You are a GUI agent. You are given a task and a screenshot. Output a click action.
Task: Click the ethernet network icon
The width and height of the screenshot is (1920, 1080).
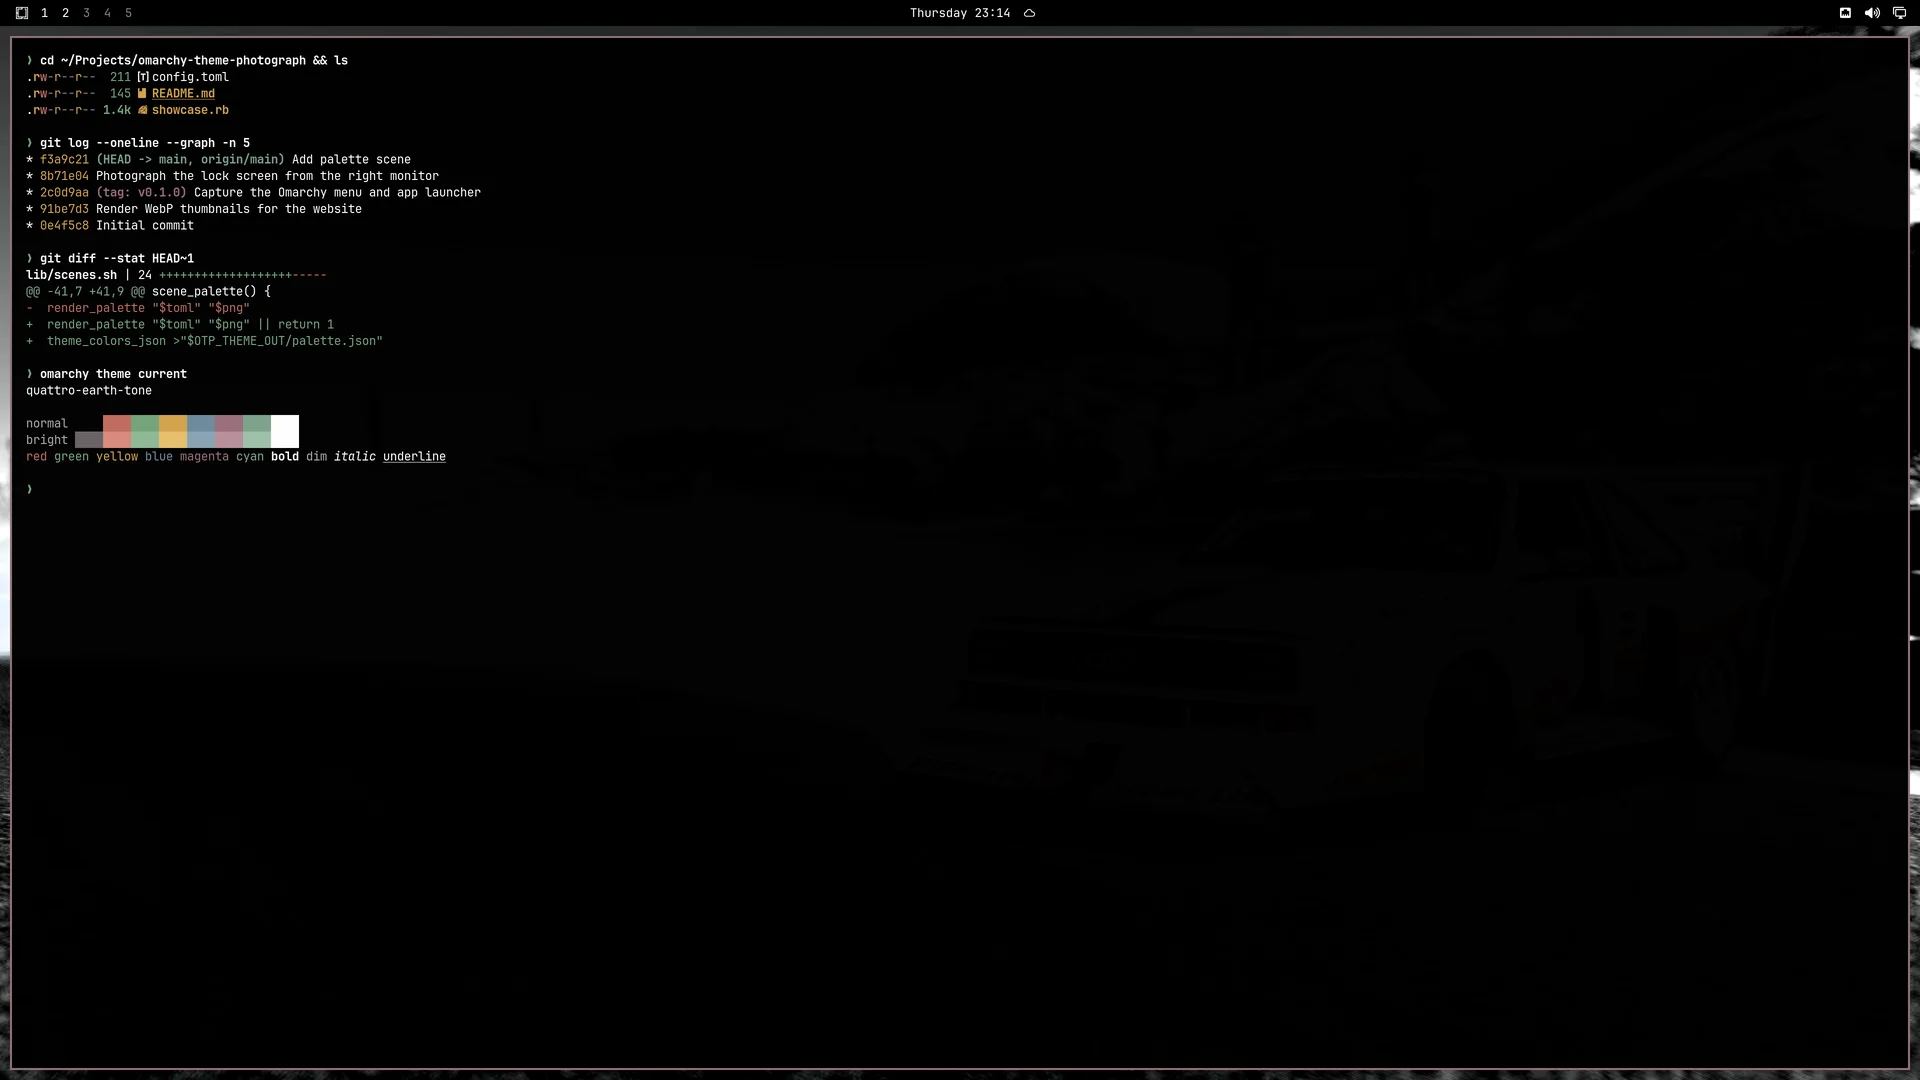1845,13
